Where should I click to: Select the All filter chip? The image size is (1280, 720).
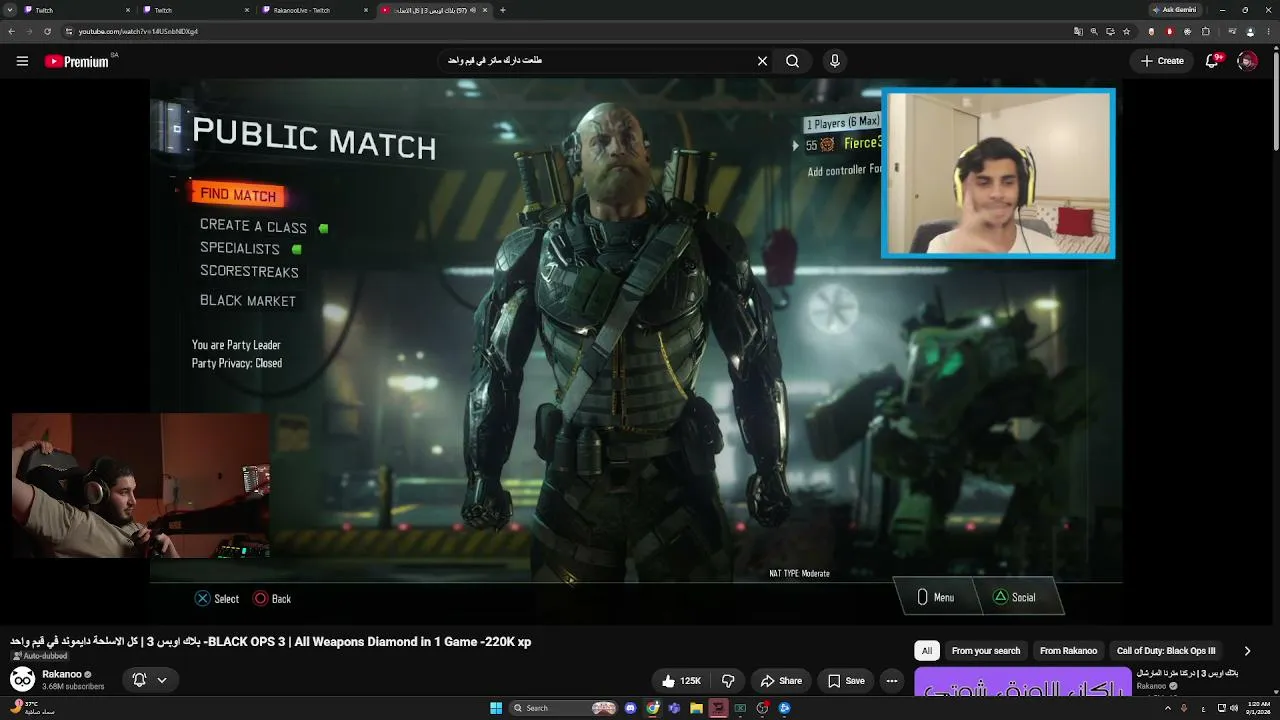pos(927,651)
